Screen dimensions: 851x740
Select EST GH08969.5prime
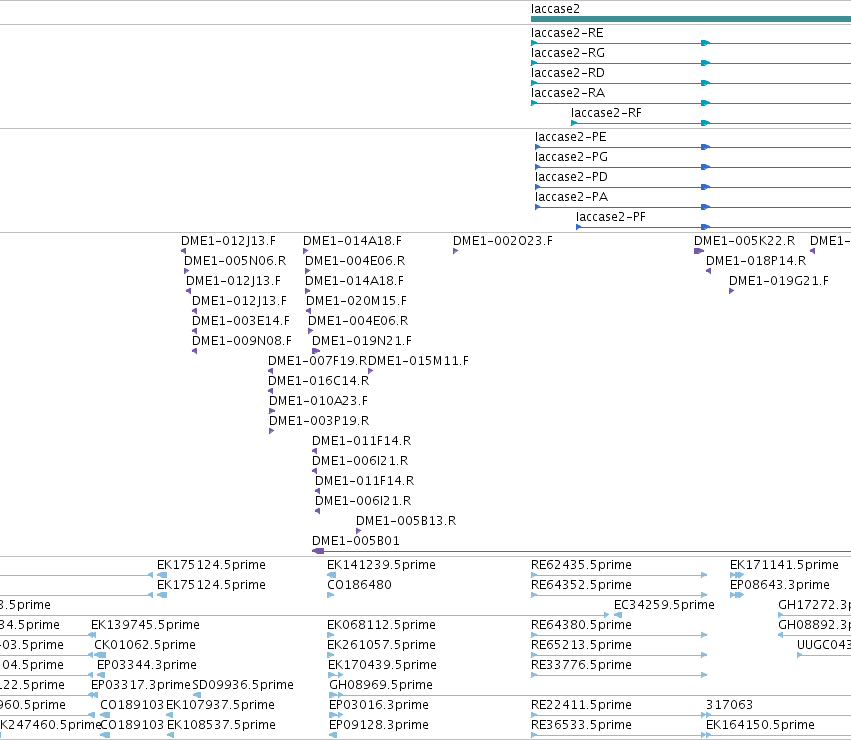(590, 695)
